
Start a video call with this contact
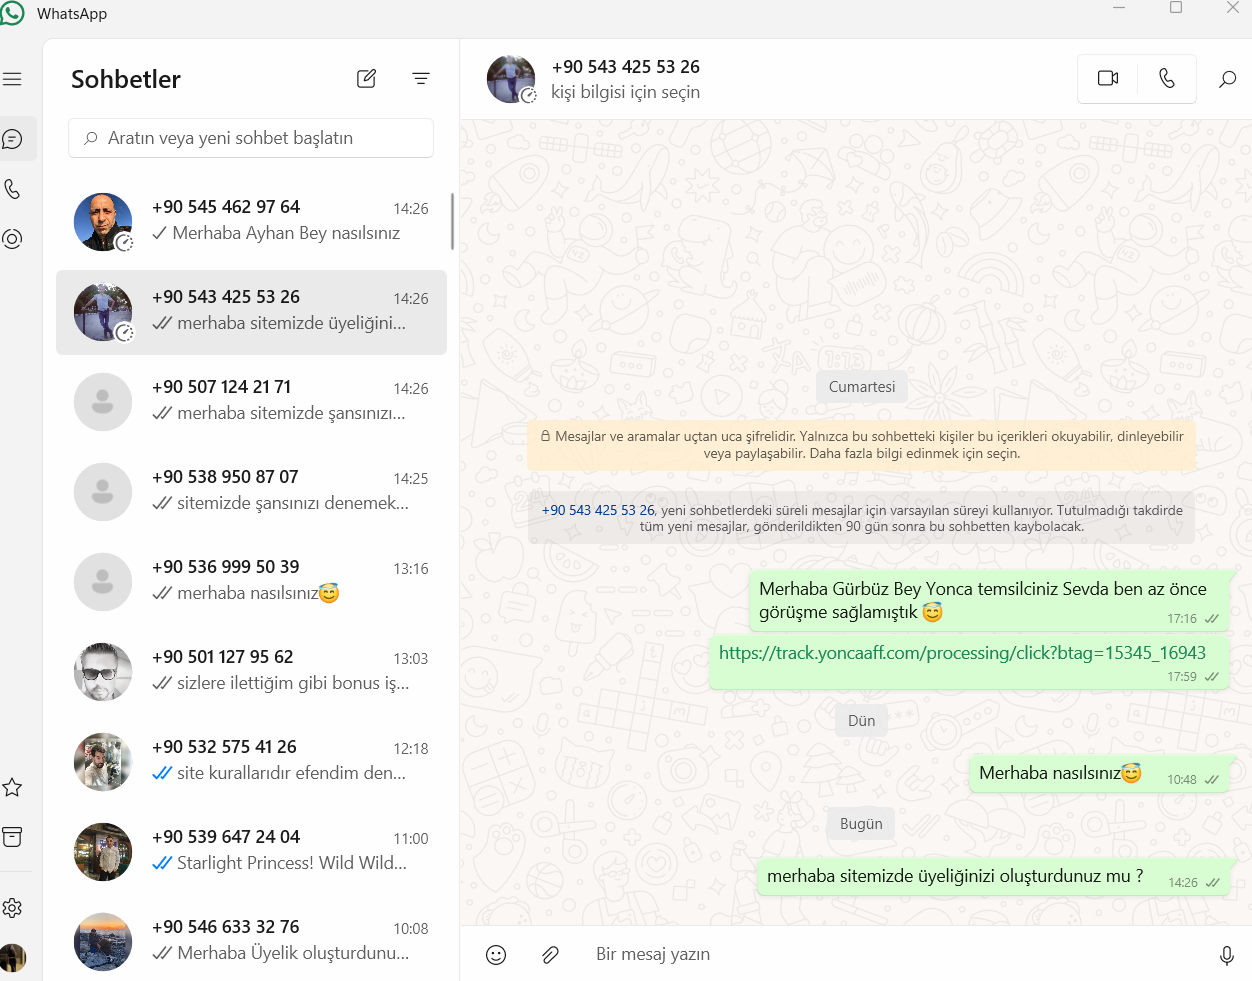pos(1108,78)
